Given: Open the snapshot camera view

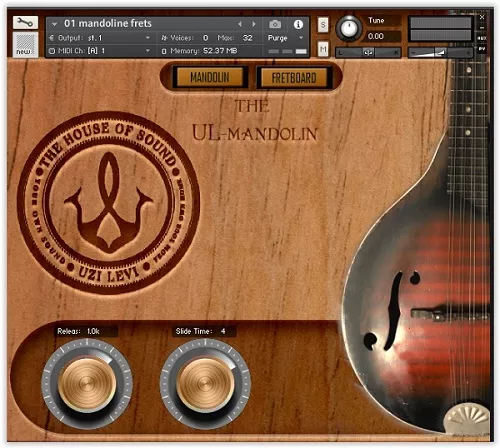Looking at the screenshot, I should (275, 24).
